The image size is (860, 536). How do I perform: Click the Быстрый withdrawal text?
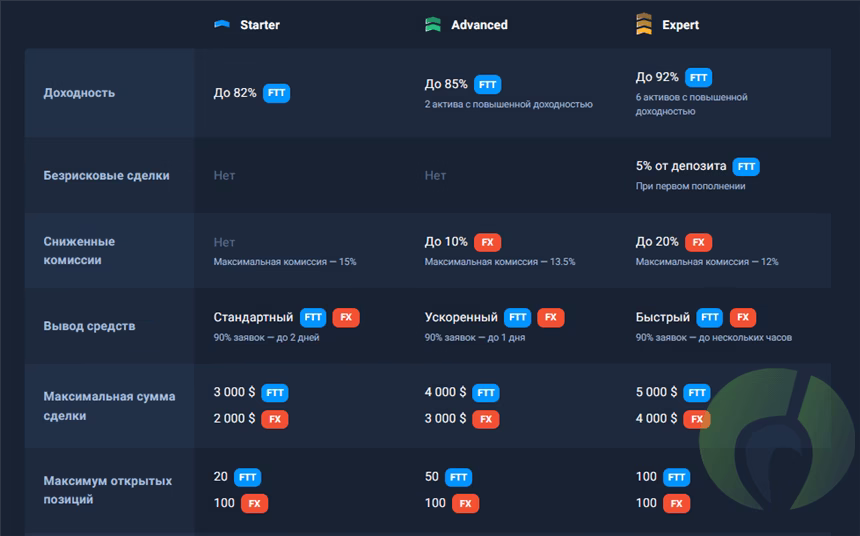[x=663, y=317]
